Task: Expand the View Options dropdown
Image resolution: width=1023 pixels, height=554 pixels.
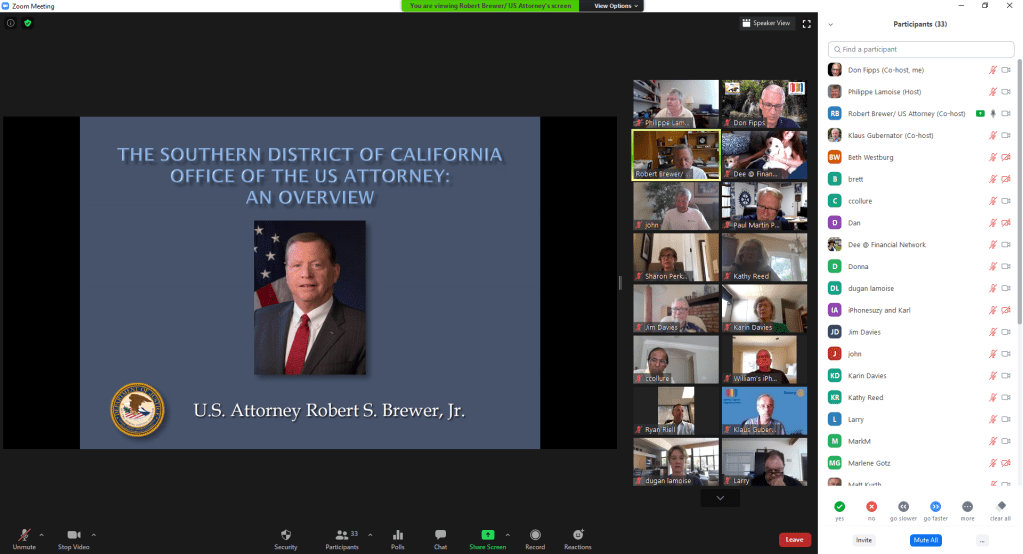Action: click(614, 6)
